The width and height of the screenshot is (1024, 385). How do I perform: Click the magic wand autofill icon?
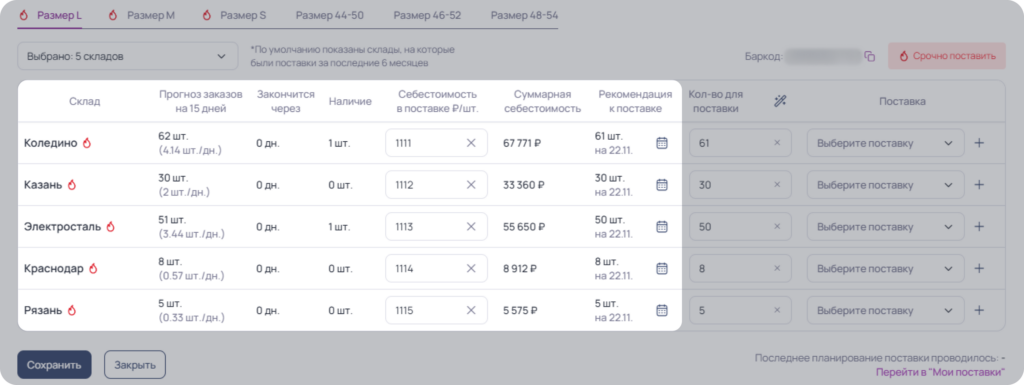(780, 101)
